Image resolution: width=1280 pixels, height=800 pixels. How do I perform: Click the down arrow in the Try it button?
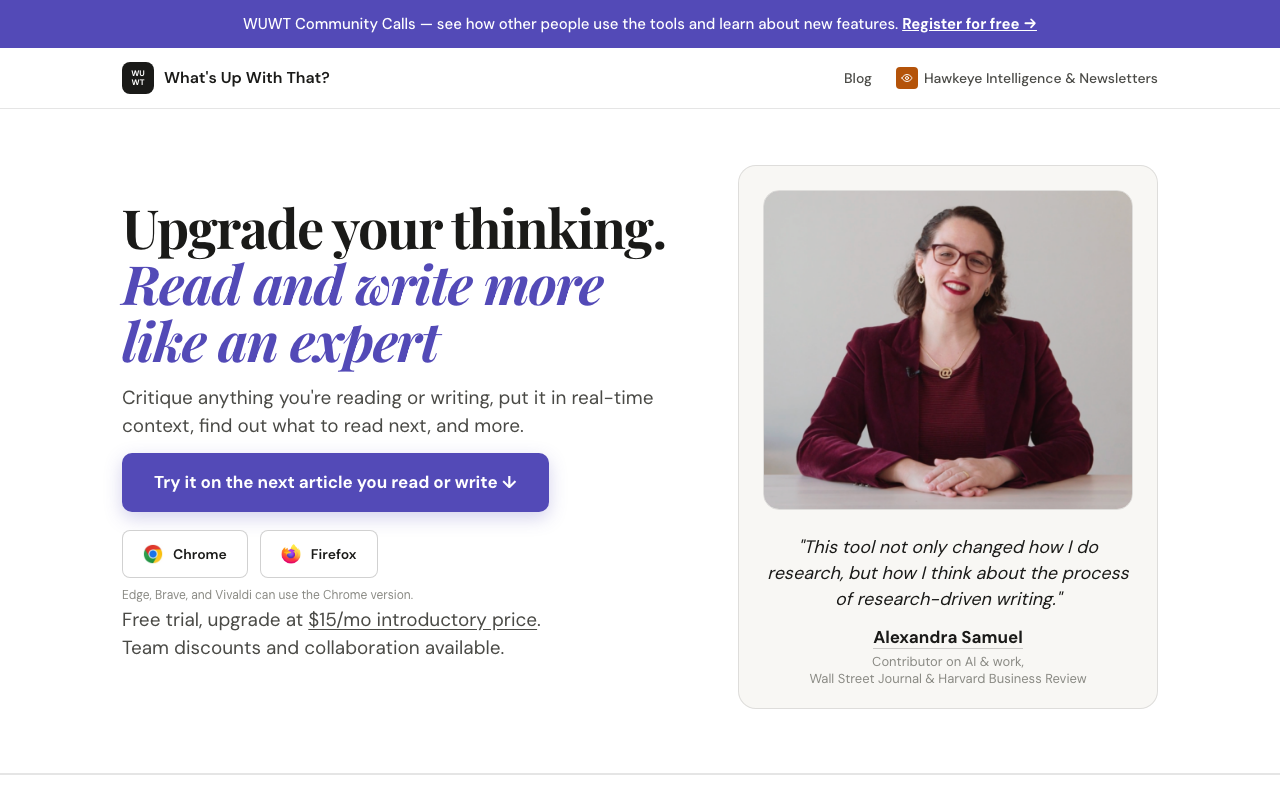coord(509,482)
